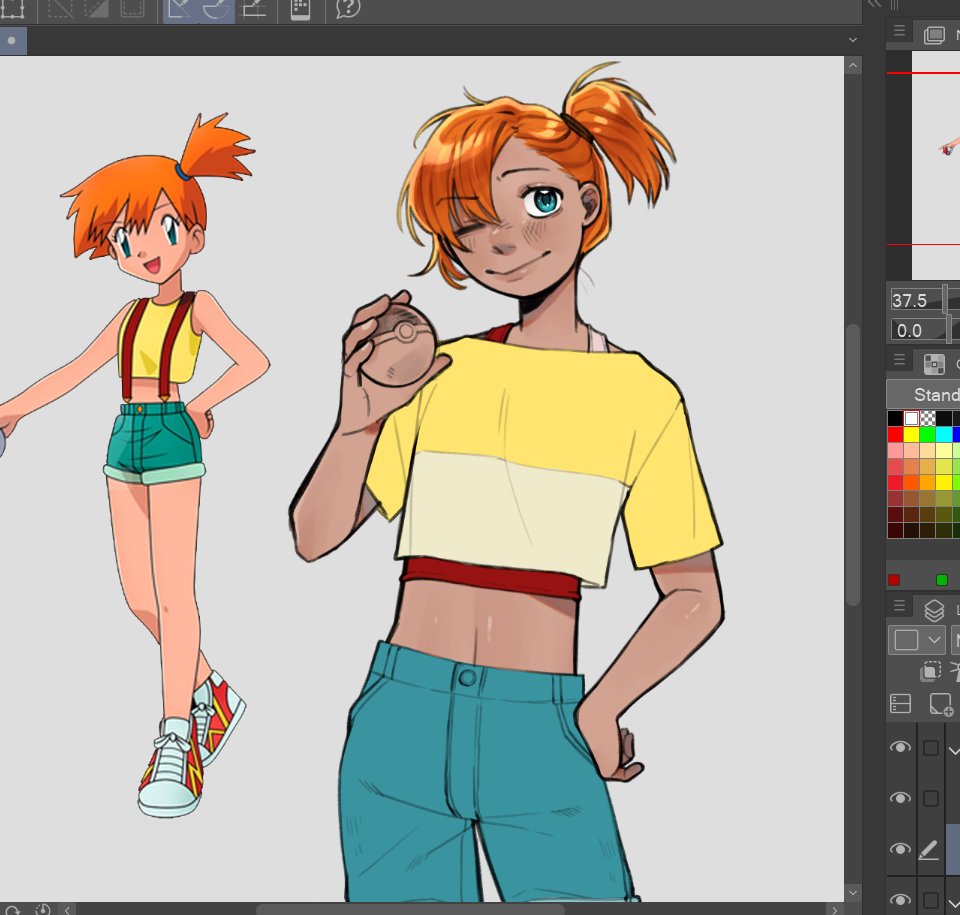Open the Layer palette hamburger menu
This screenshot has width=960, height=915.
point(899,606)
